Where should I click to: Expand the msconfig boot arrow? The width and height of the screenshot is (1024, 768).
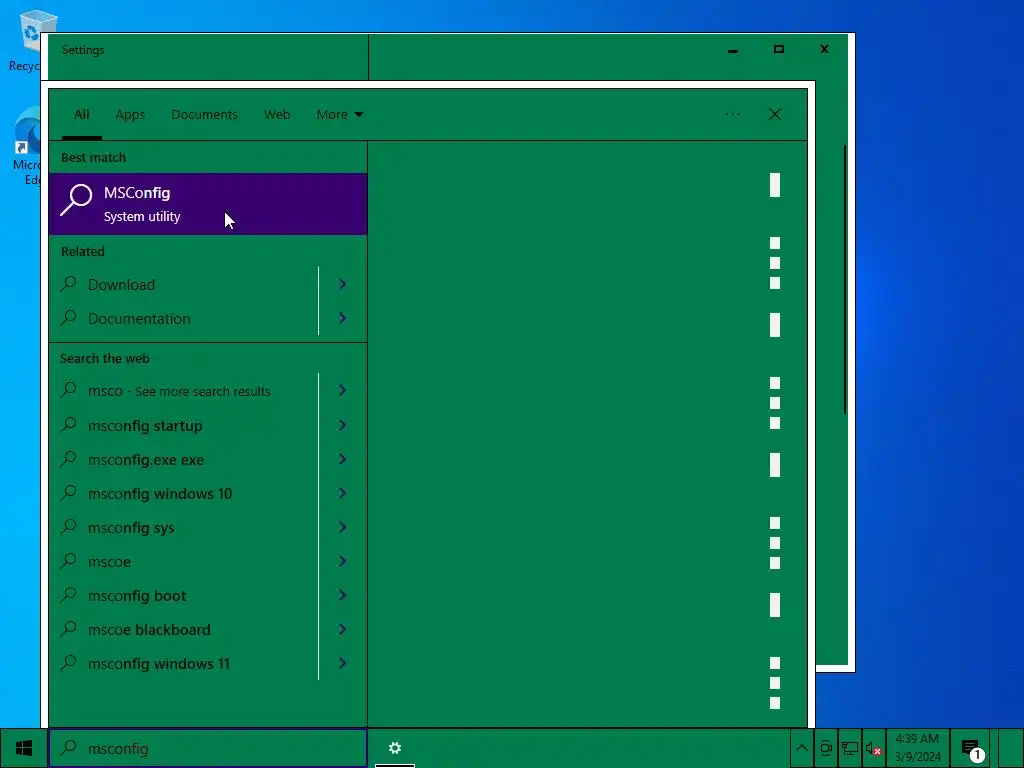342,595
